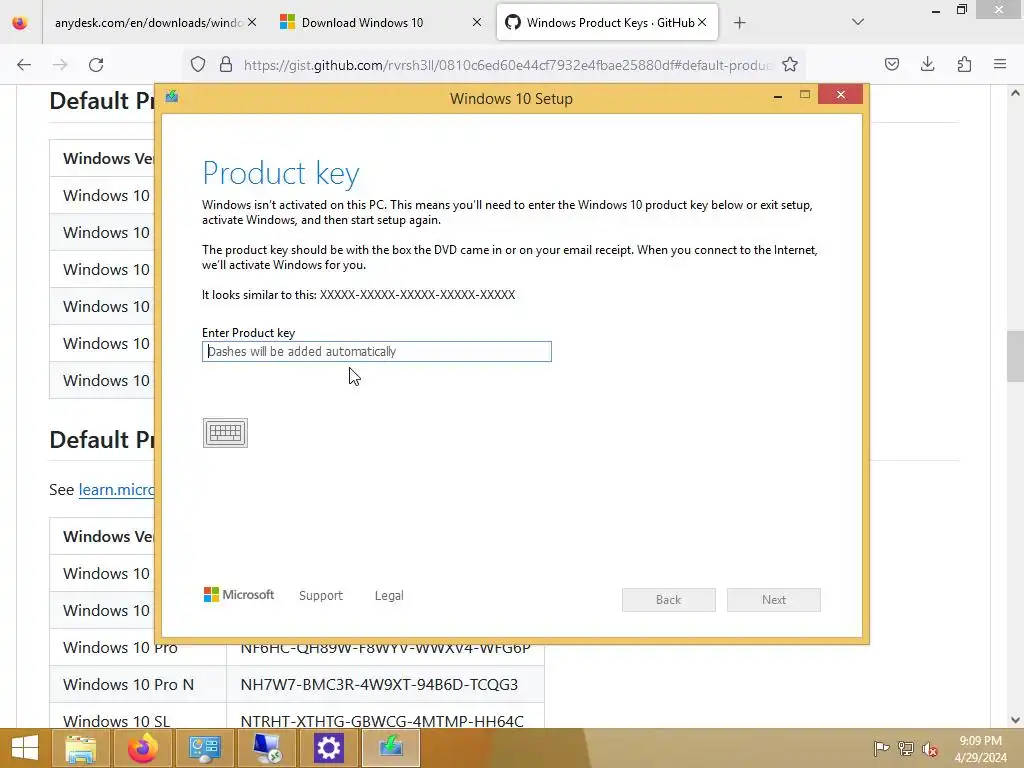The height and width of the screenshot is (768, 1024).
Task: Open Control Panel taskbar icon
Action: [204, 748]
